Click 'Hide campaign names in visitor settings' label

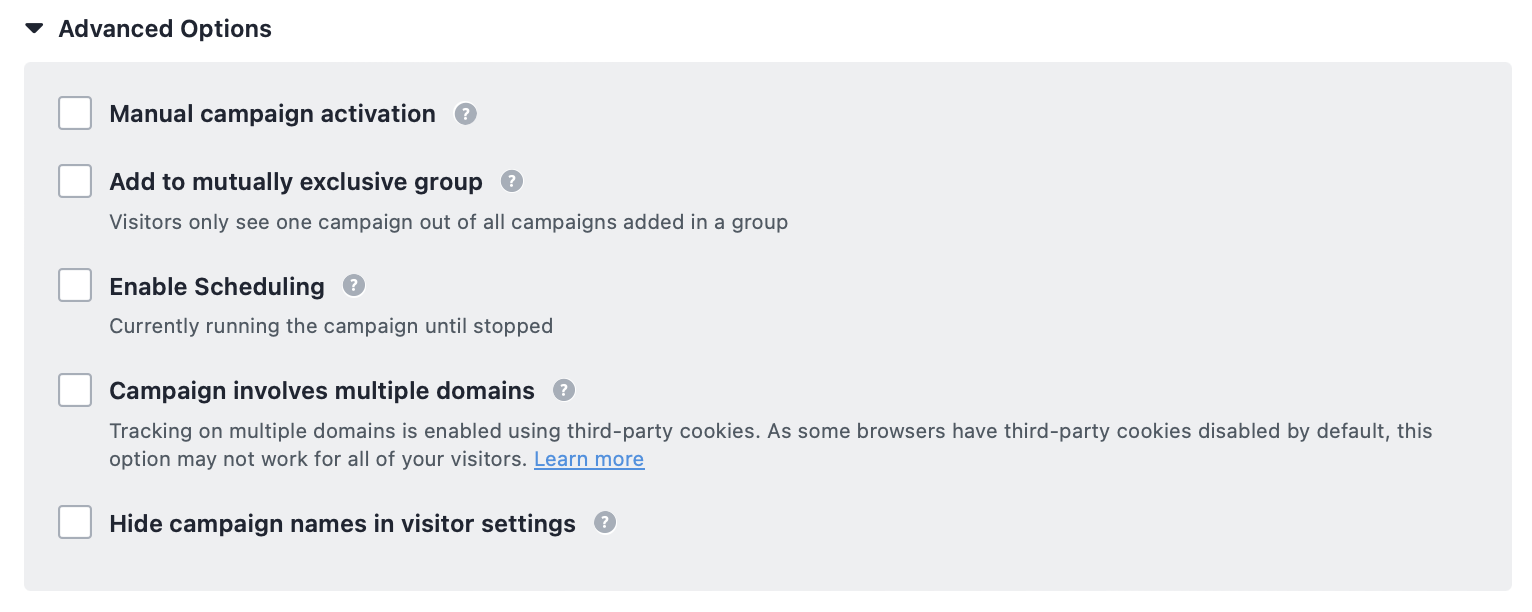tap(342, 523)
